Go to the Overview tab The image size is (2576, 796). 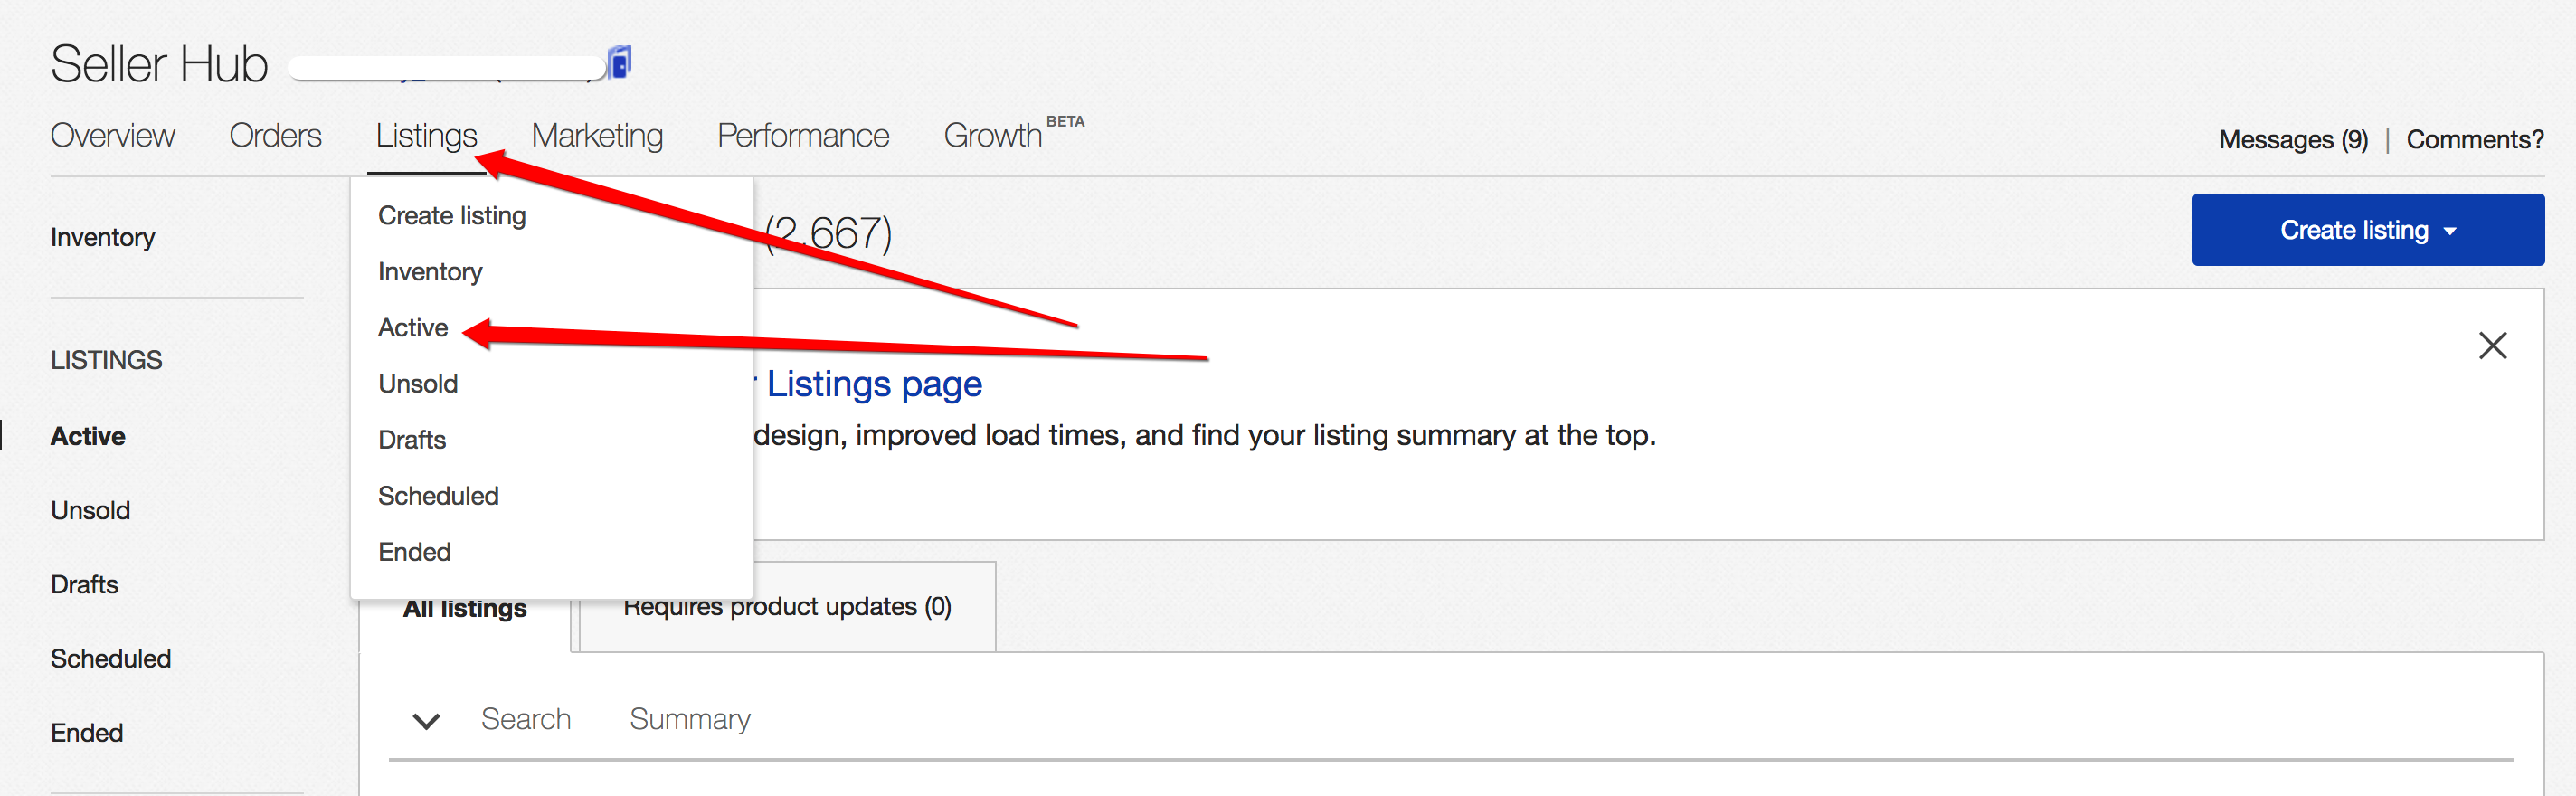click(113, 135)
